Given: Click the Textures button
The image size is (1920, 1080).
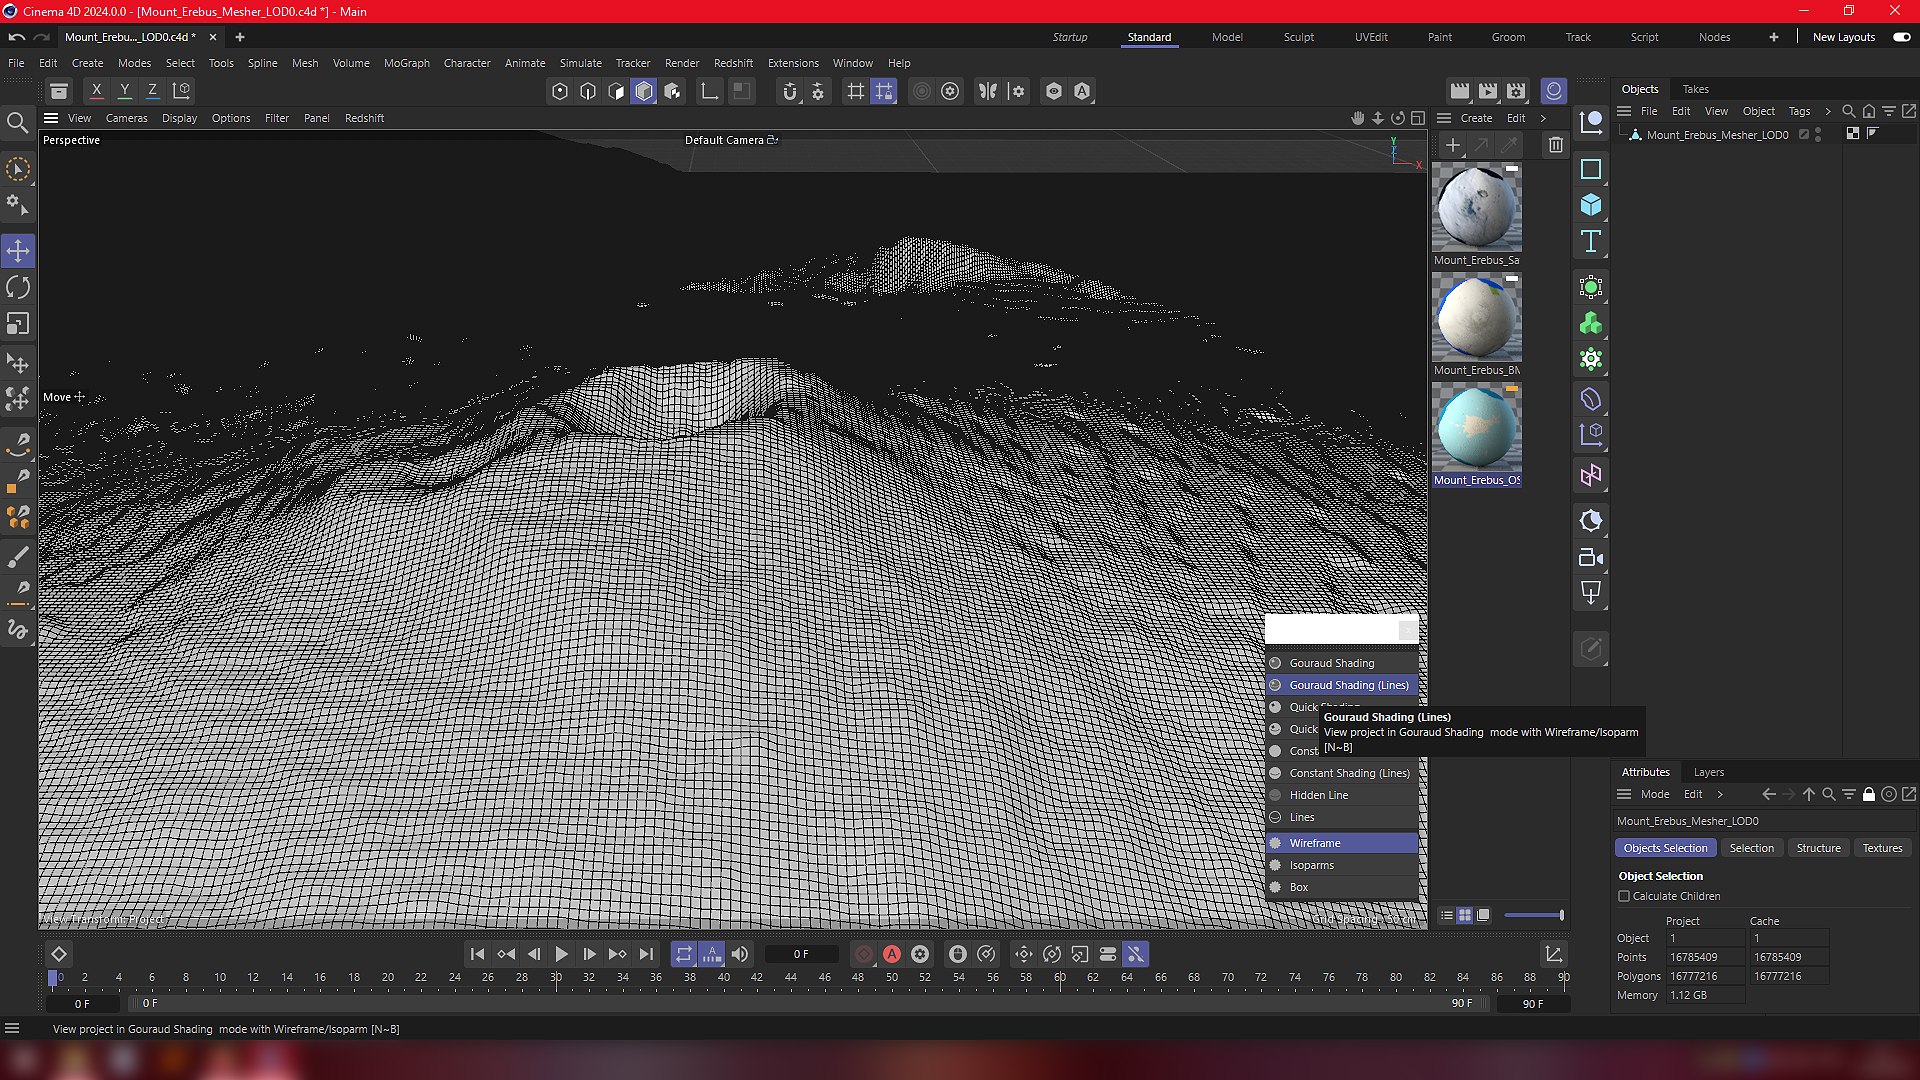Looking at the screenshot, I should (1882, 848).
